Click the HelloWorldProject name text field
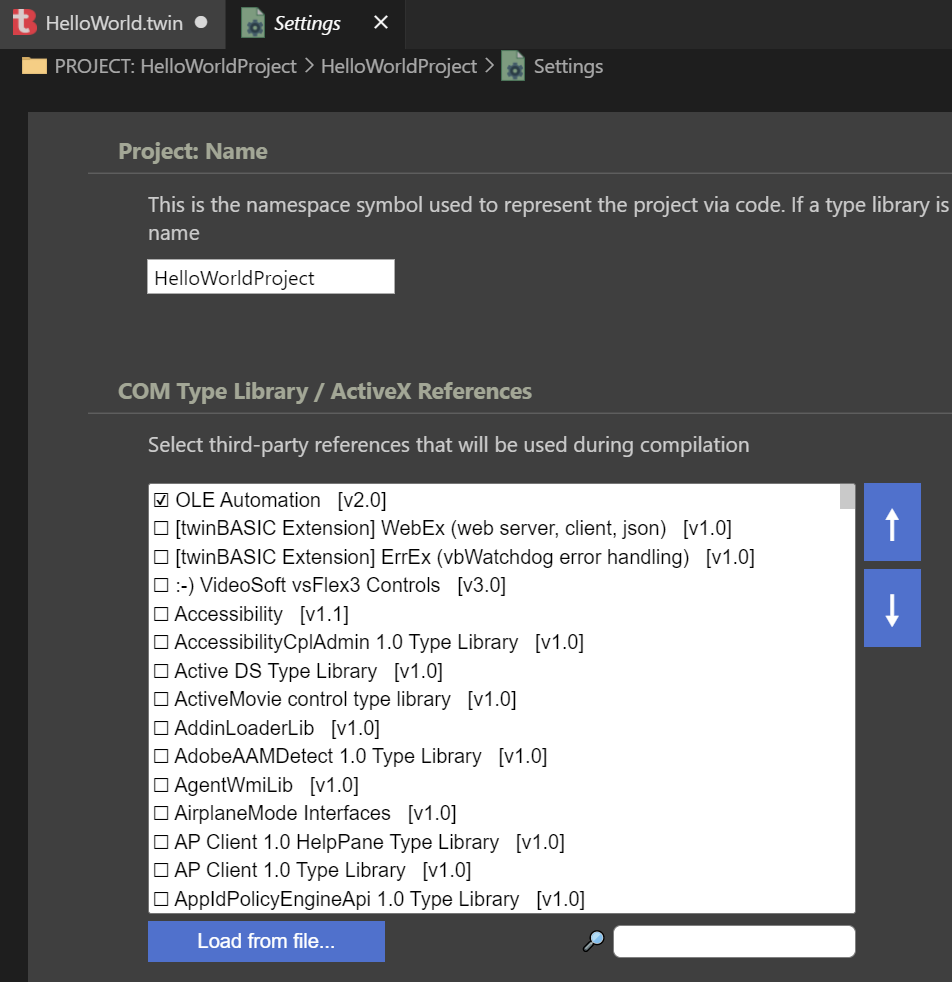The height and width of the screenshot is (982, 952). tap(271, 277)
